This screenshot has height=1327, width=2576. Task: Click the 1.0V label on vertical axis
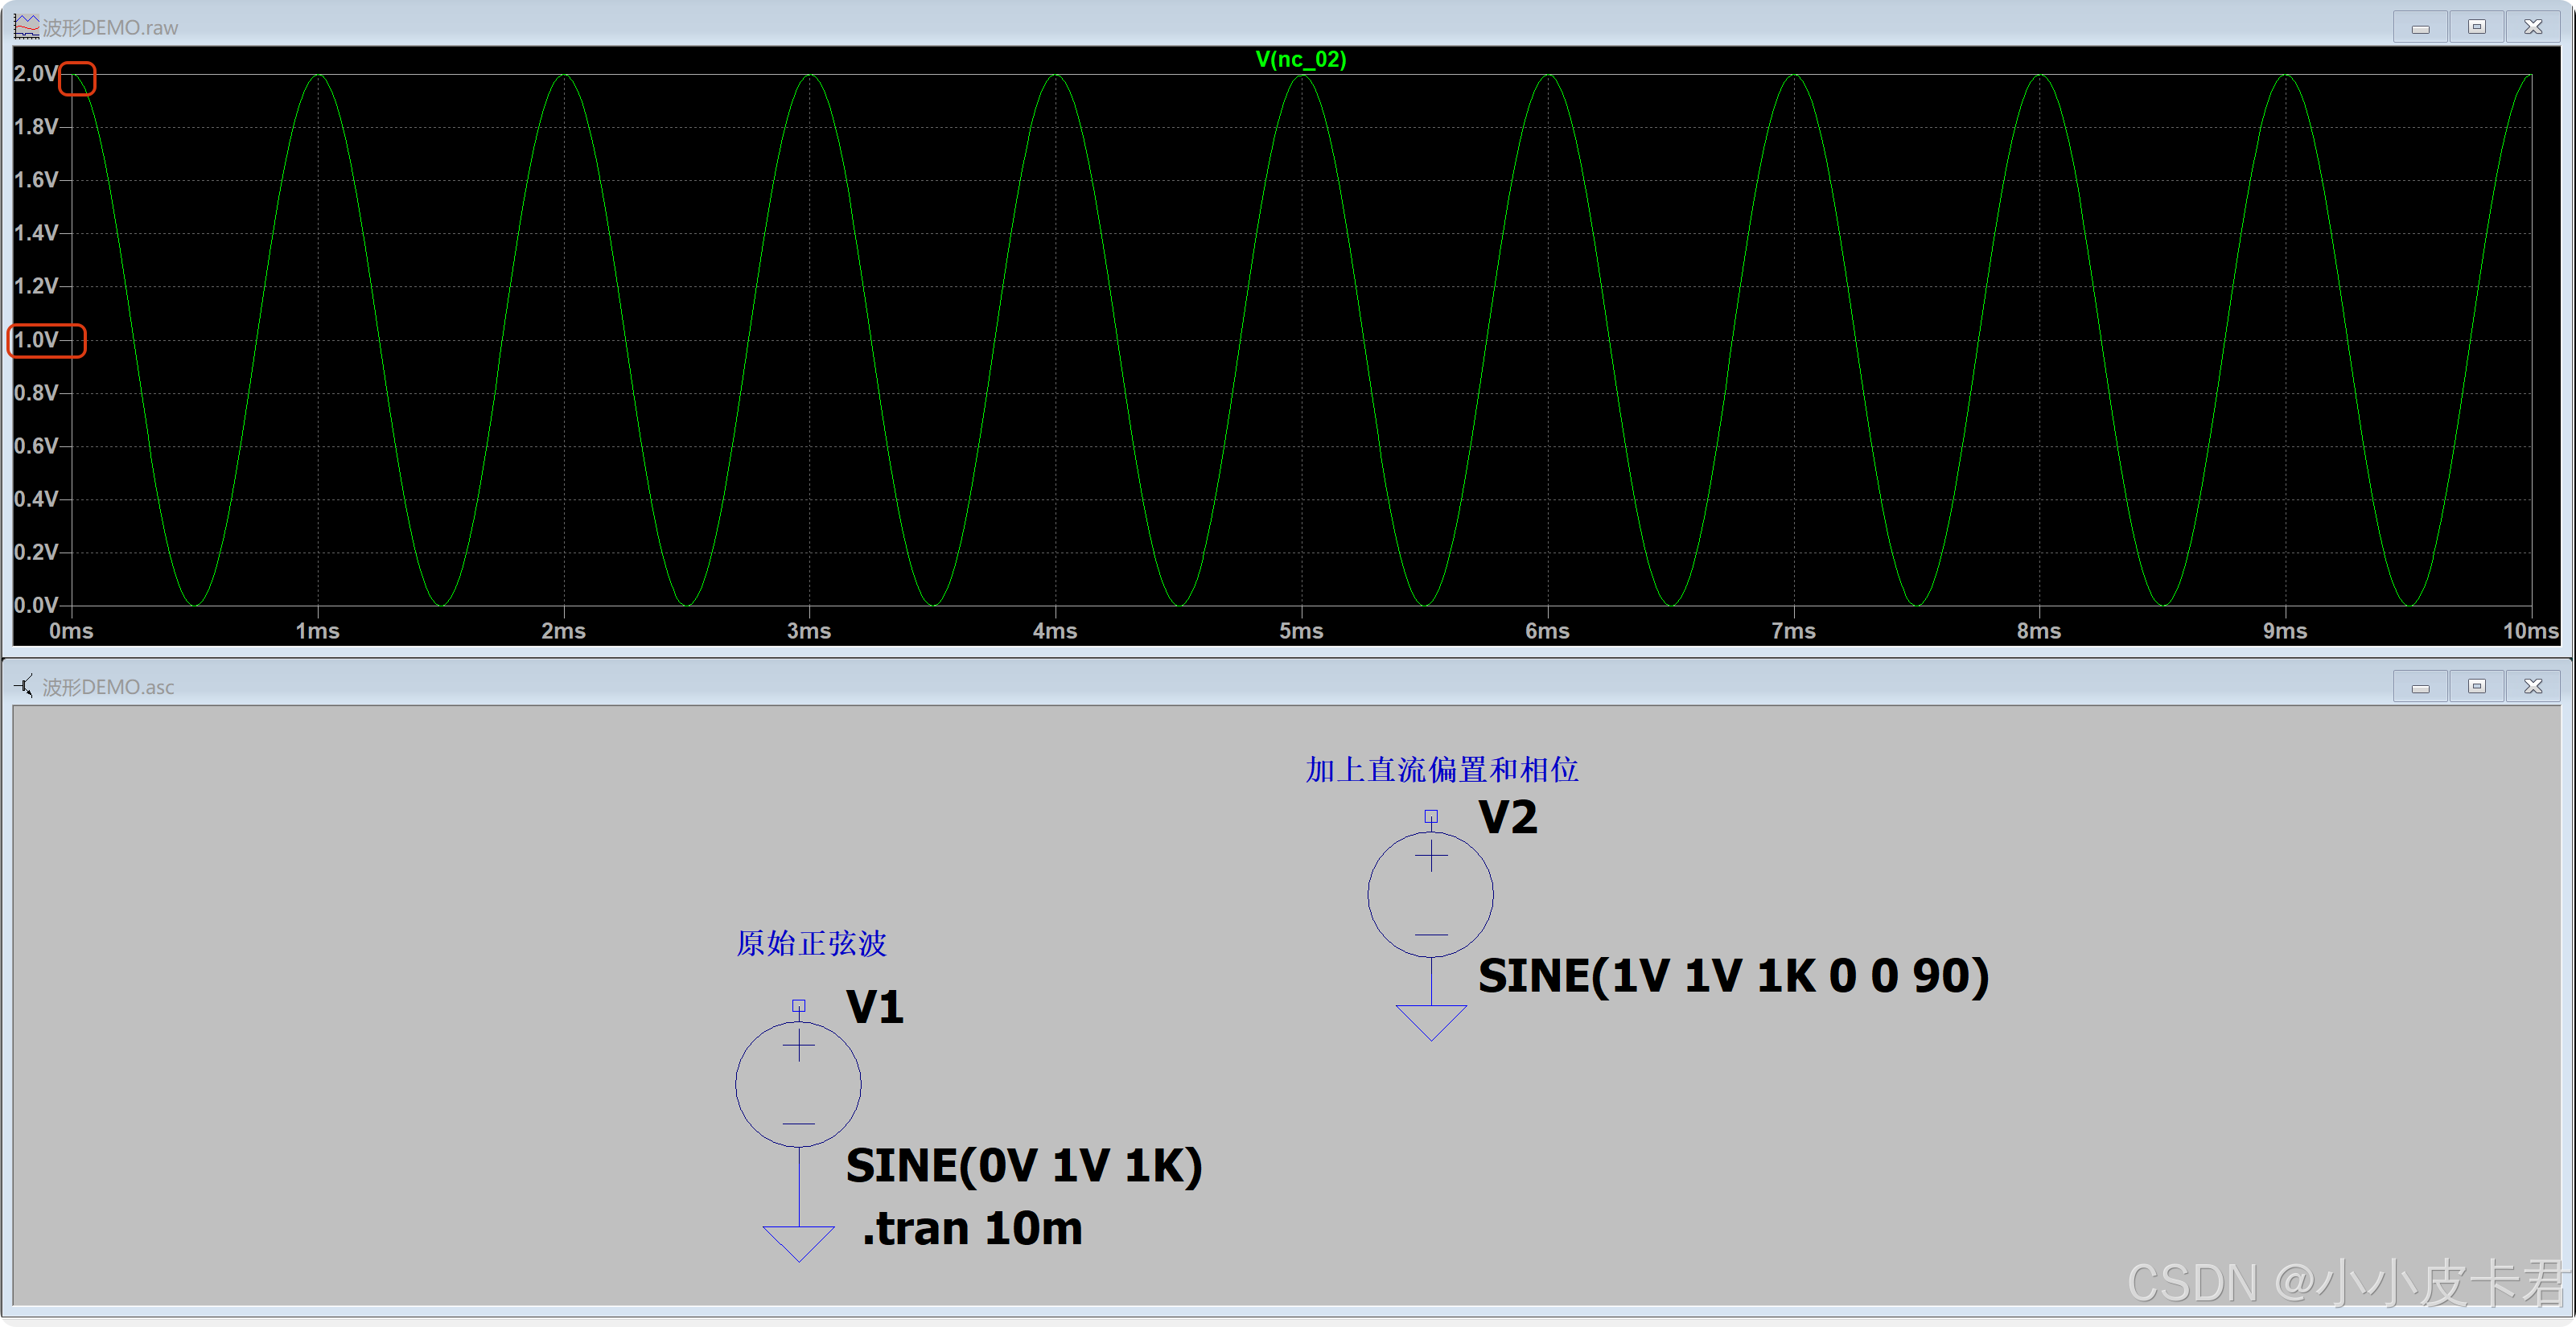point(36,340)
